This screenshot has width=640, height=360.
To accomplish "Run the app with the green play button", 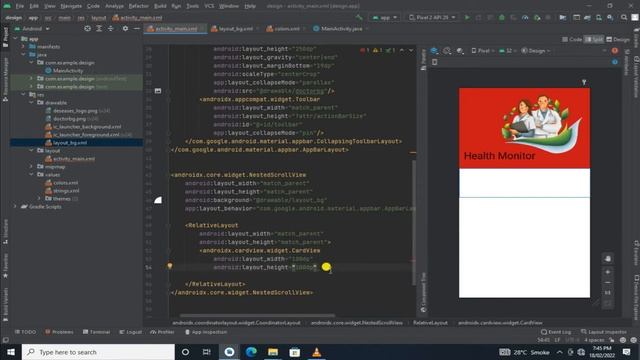I will [x=467, y=18].
